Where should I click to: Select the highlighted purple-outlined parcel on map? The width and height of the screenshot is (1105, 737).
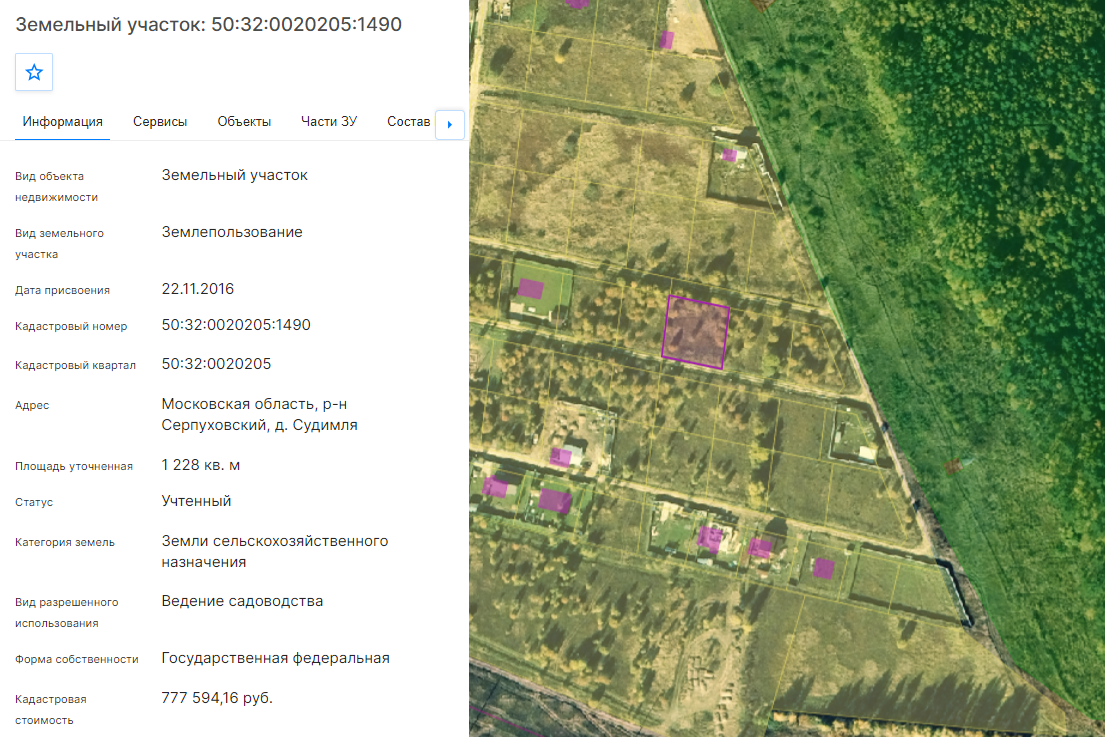(696, 332)
